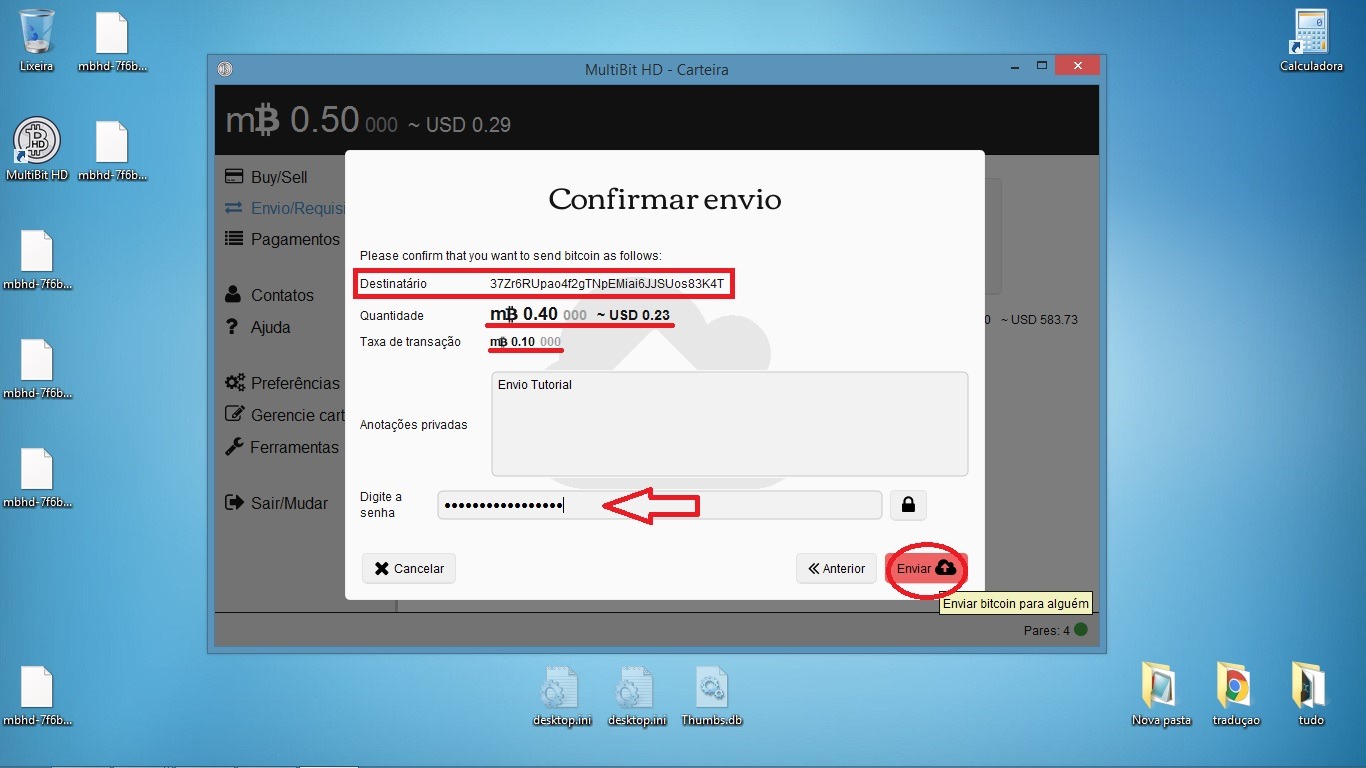Open the tudo folder icon

(1310, 686)
